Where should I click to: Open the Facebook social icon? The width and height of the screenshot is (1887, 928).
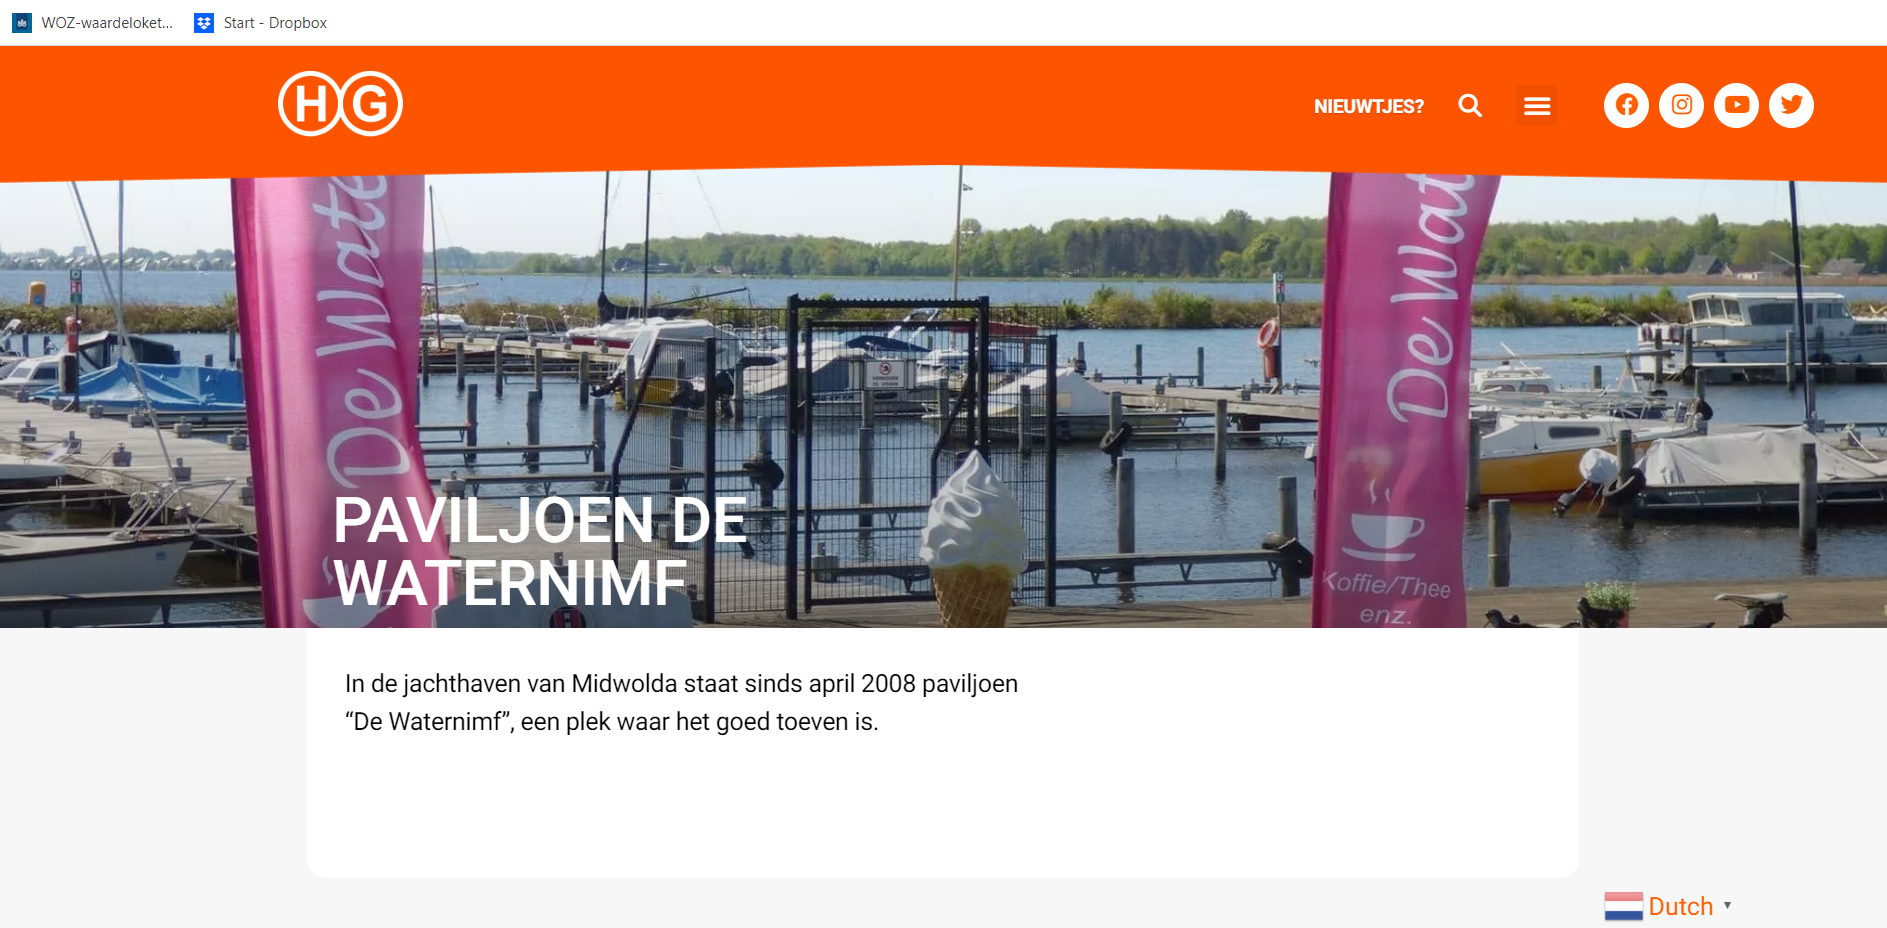1626,105
